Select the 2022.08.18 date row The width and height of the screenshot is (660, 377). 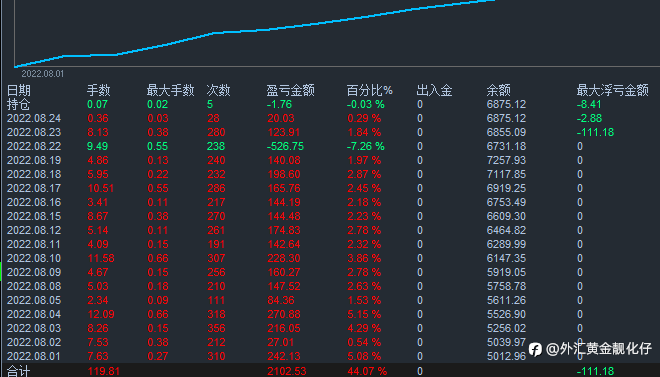click(34, 174)
